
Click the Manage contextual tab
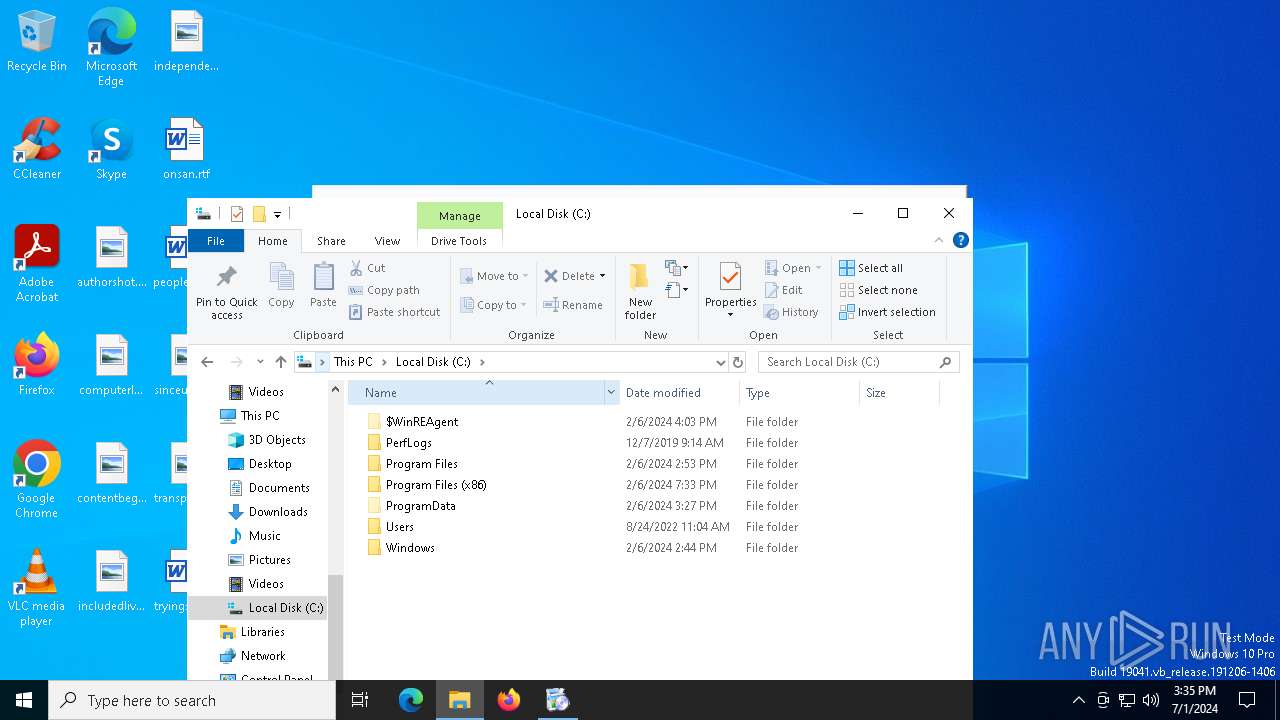pyautogui.click(x=460, y=215)
